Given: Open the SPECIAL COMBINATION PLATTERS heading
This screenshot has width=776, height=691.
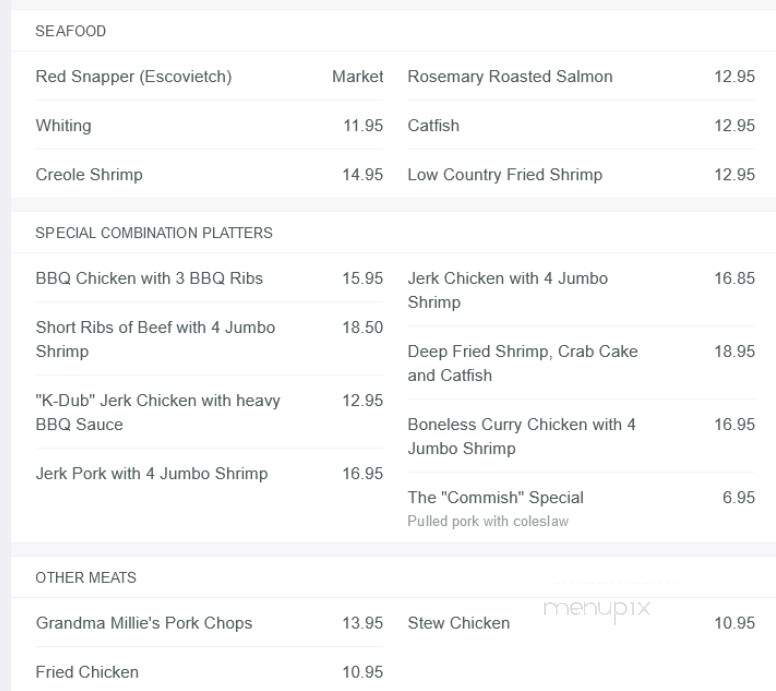Looking at the screenshot, I should pyautogui.click(x=154, y=233).
